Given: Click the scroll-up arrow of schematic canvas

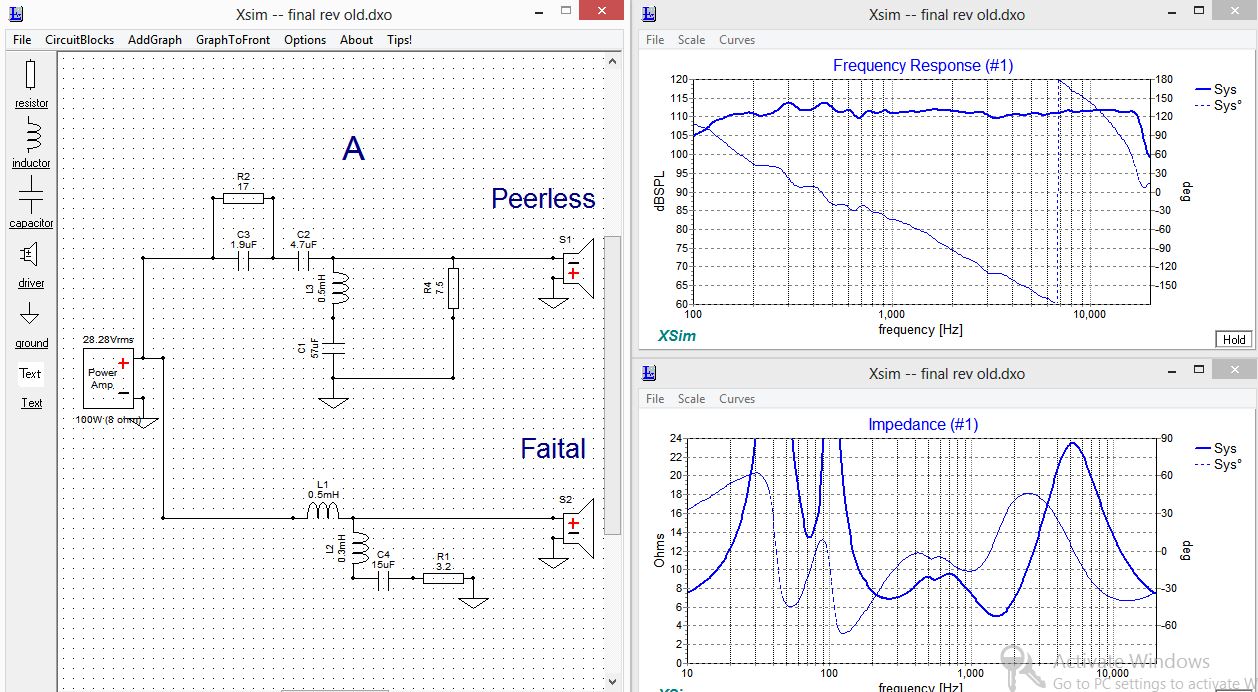Looking at the screenshot, I should [x=613, y=60].
